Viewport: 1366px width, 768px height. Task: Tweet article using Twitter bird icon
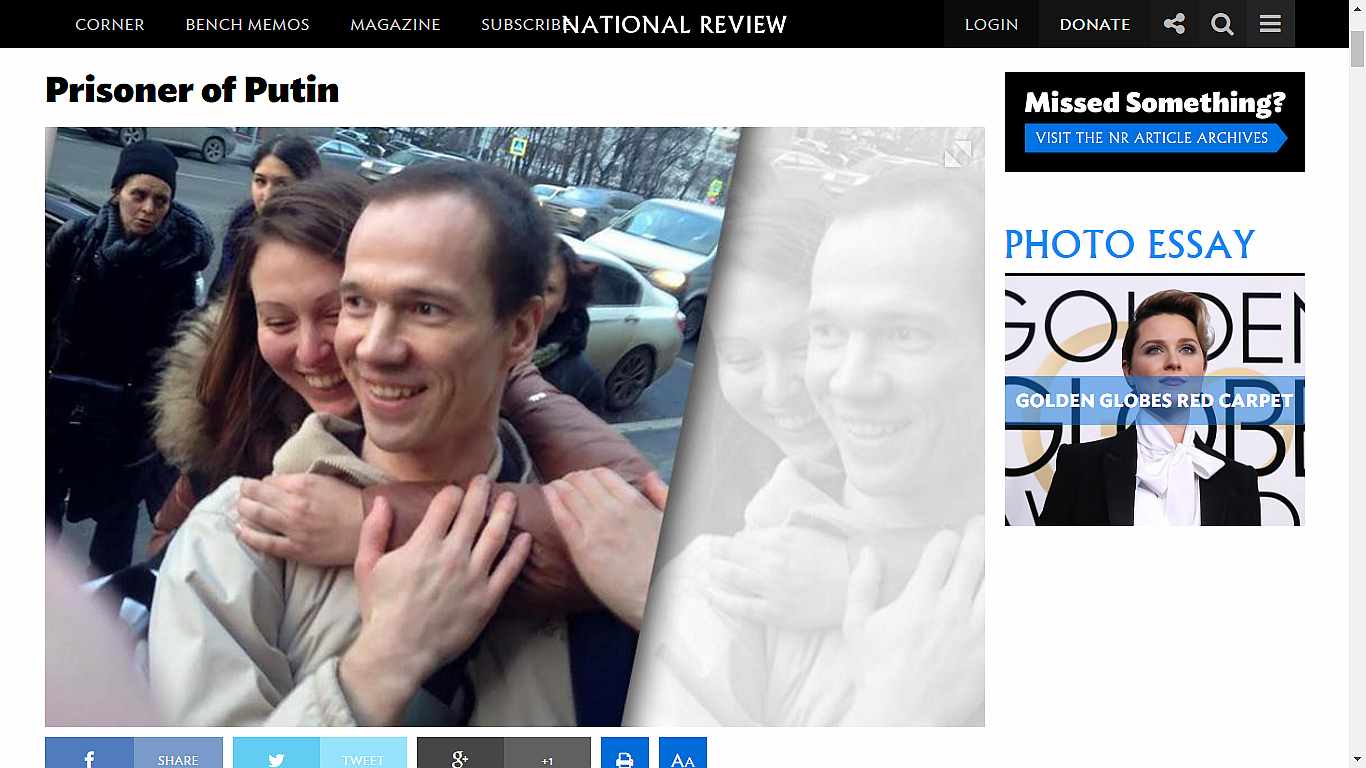tap(276, 759)
